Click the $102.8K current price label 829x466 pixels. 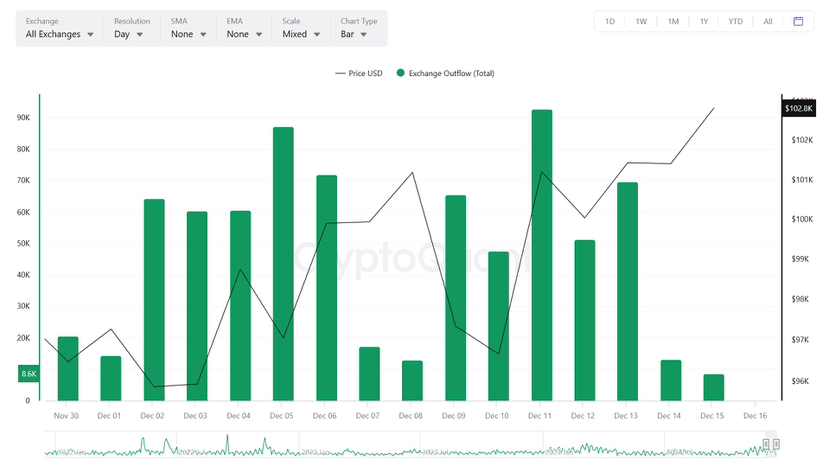tap(799, 108)
